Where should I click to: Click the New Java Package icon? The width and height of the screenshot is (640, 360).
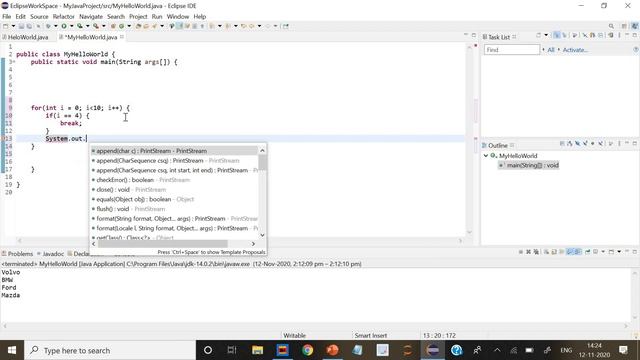(113, 26)
